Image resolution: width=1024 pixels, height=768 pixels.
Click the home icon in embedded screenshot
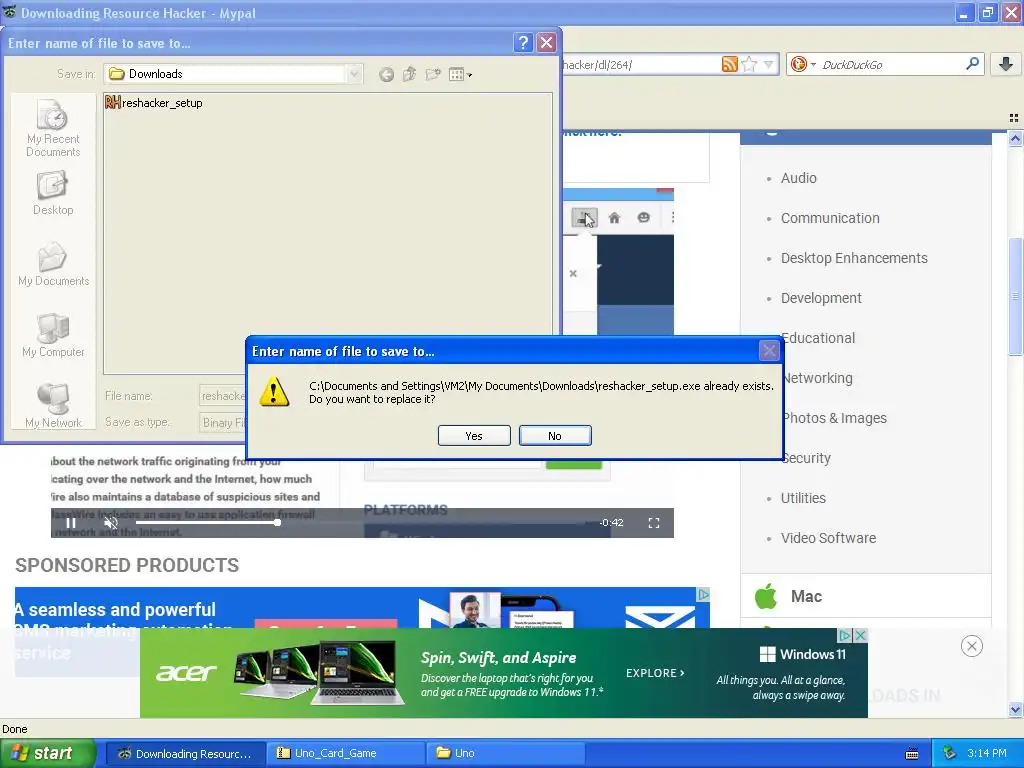point(614,217)
